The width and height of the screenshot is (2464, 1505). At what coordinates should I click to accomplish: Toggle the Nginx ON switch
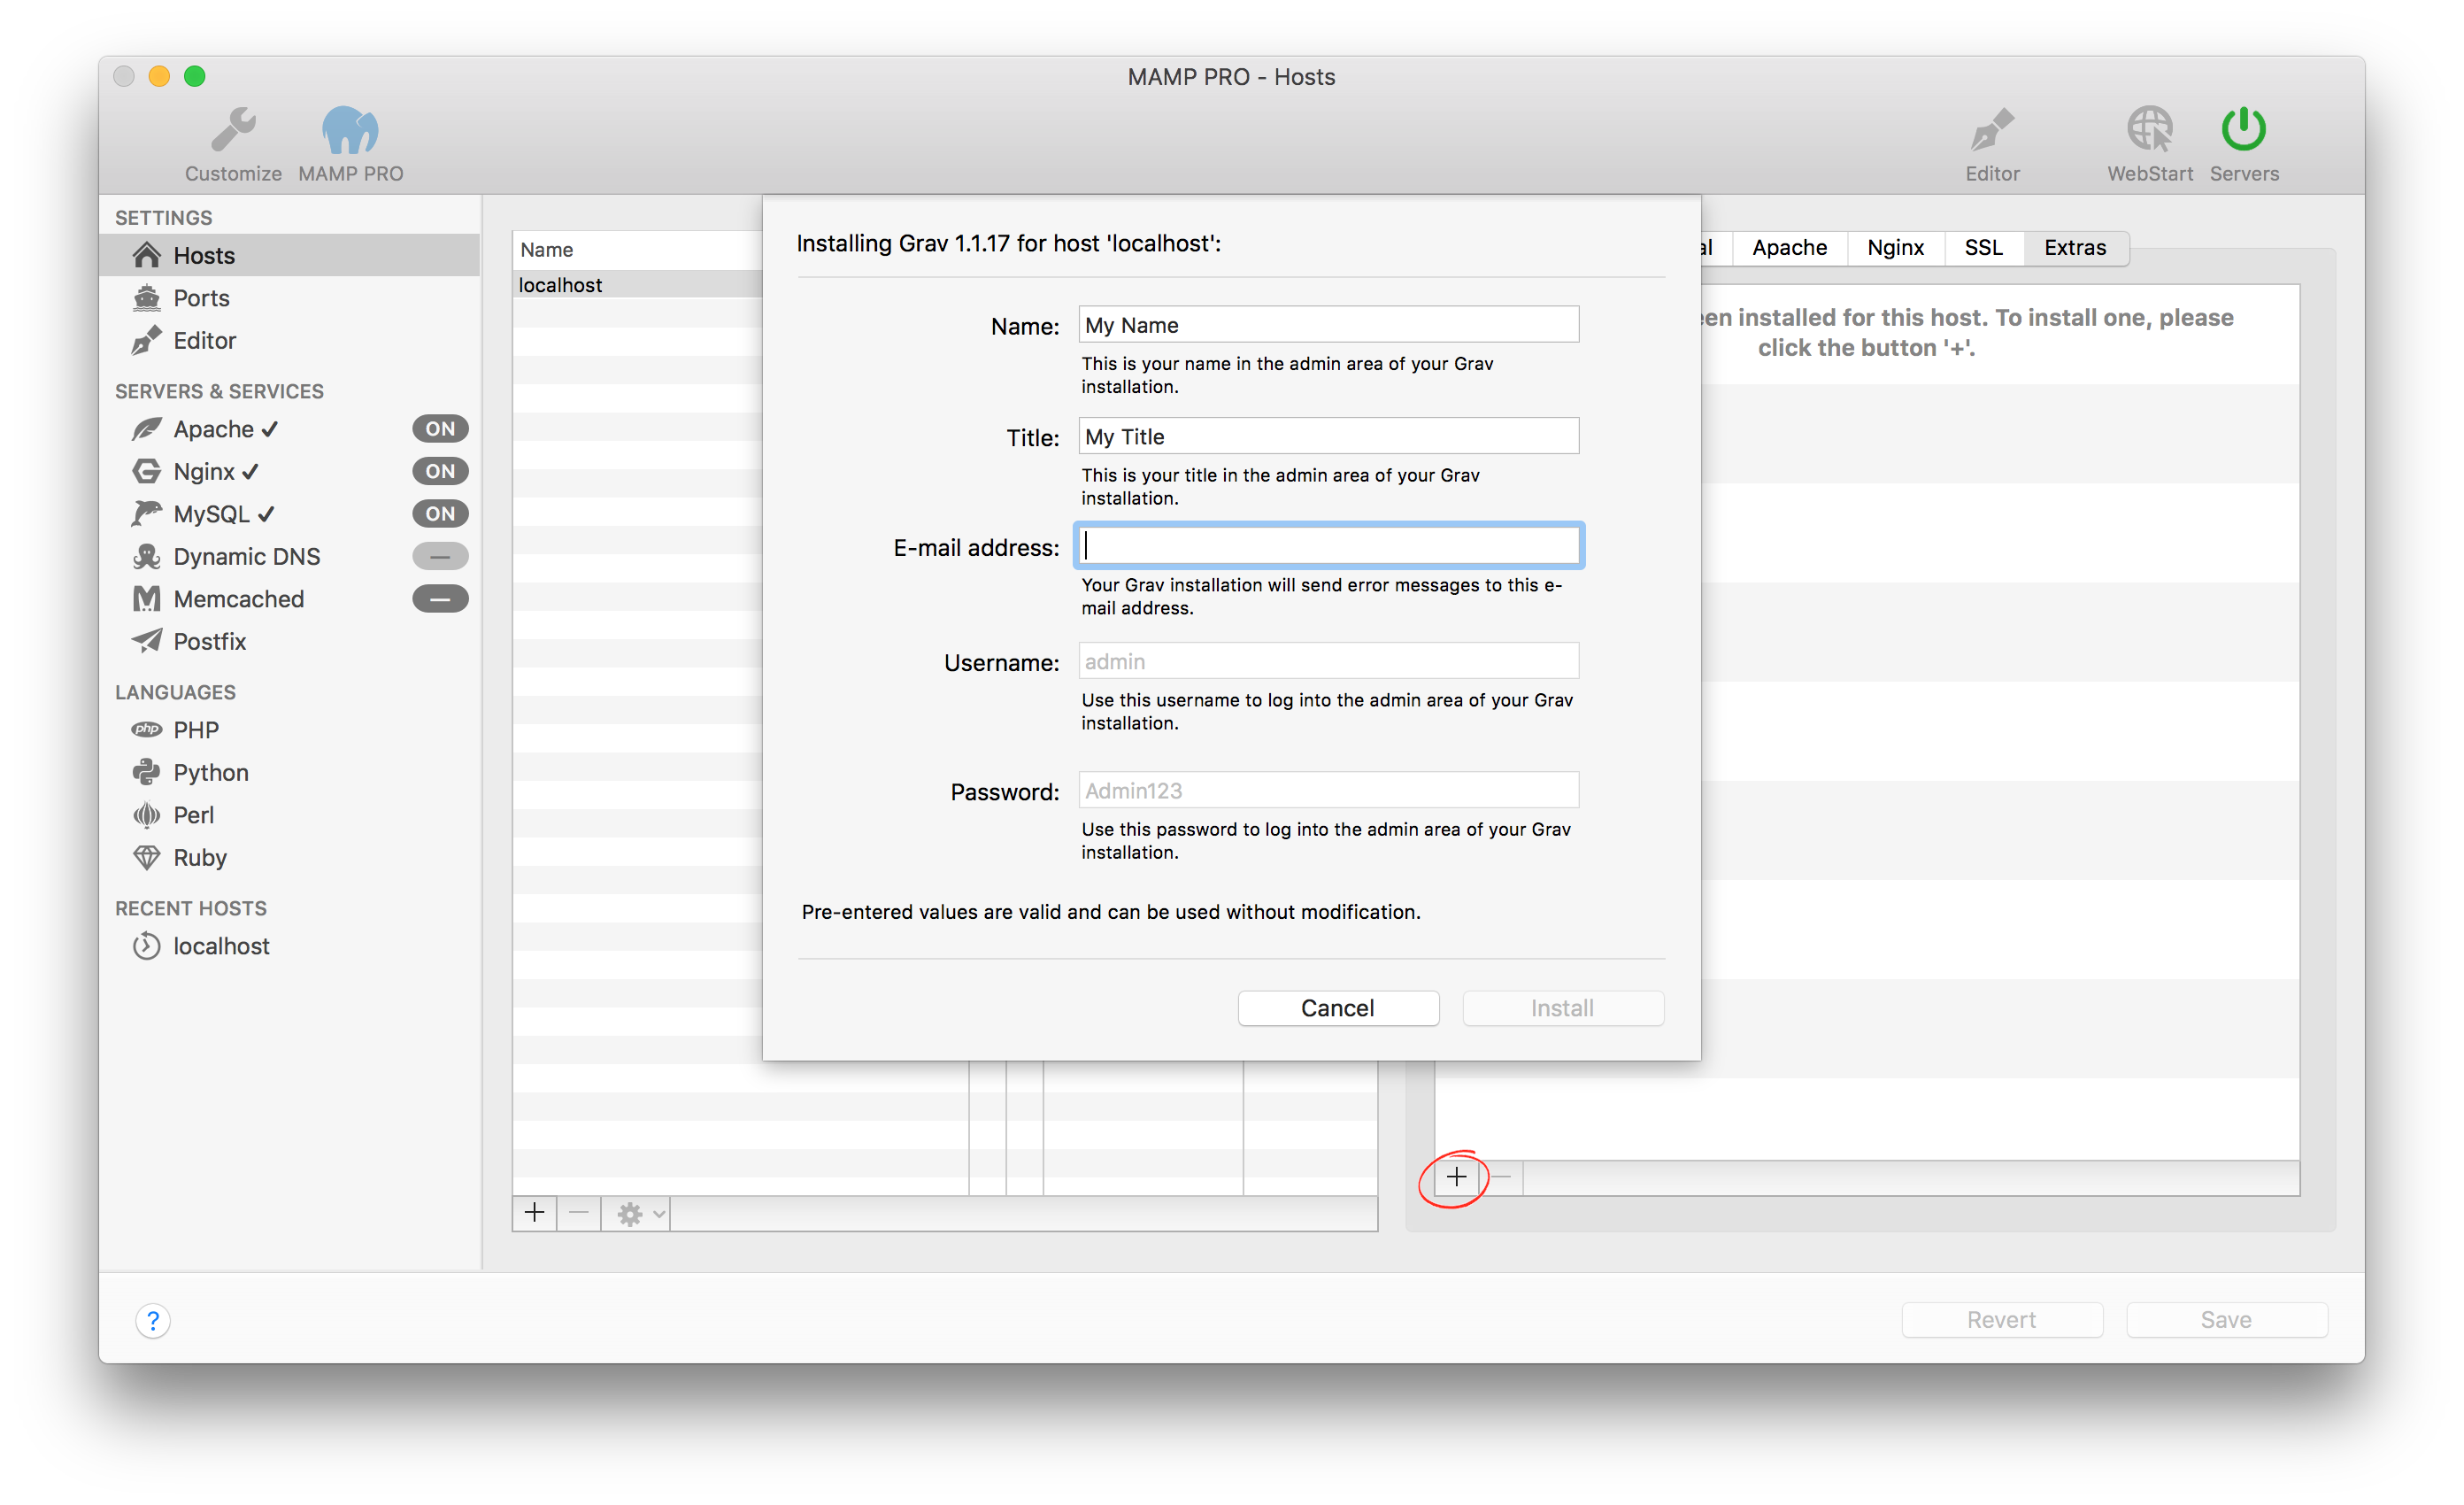[440, 471]
